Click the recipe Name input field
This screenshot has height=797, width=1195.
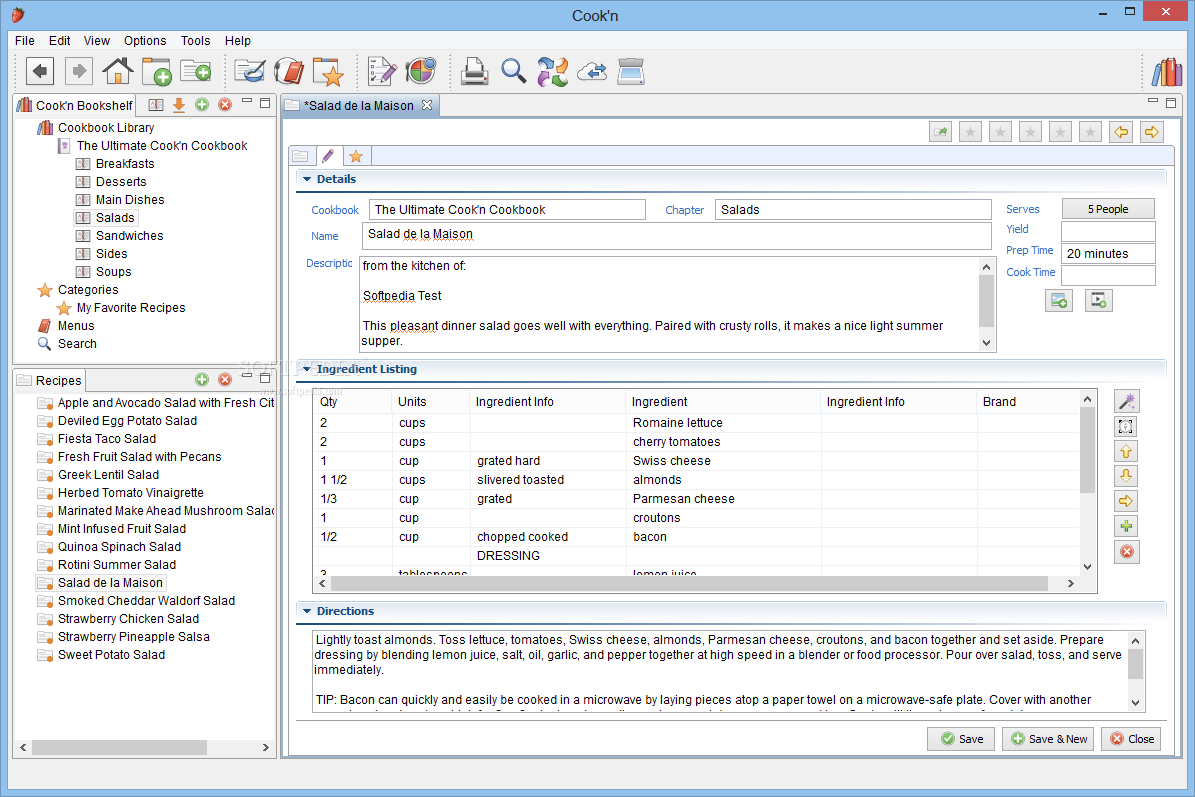[676, 235]
